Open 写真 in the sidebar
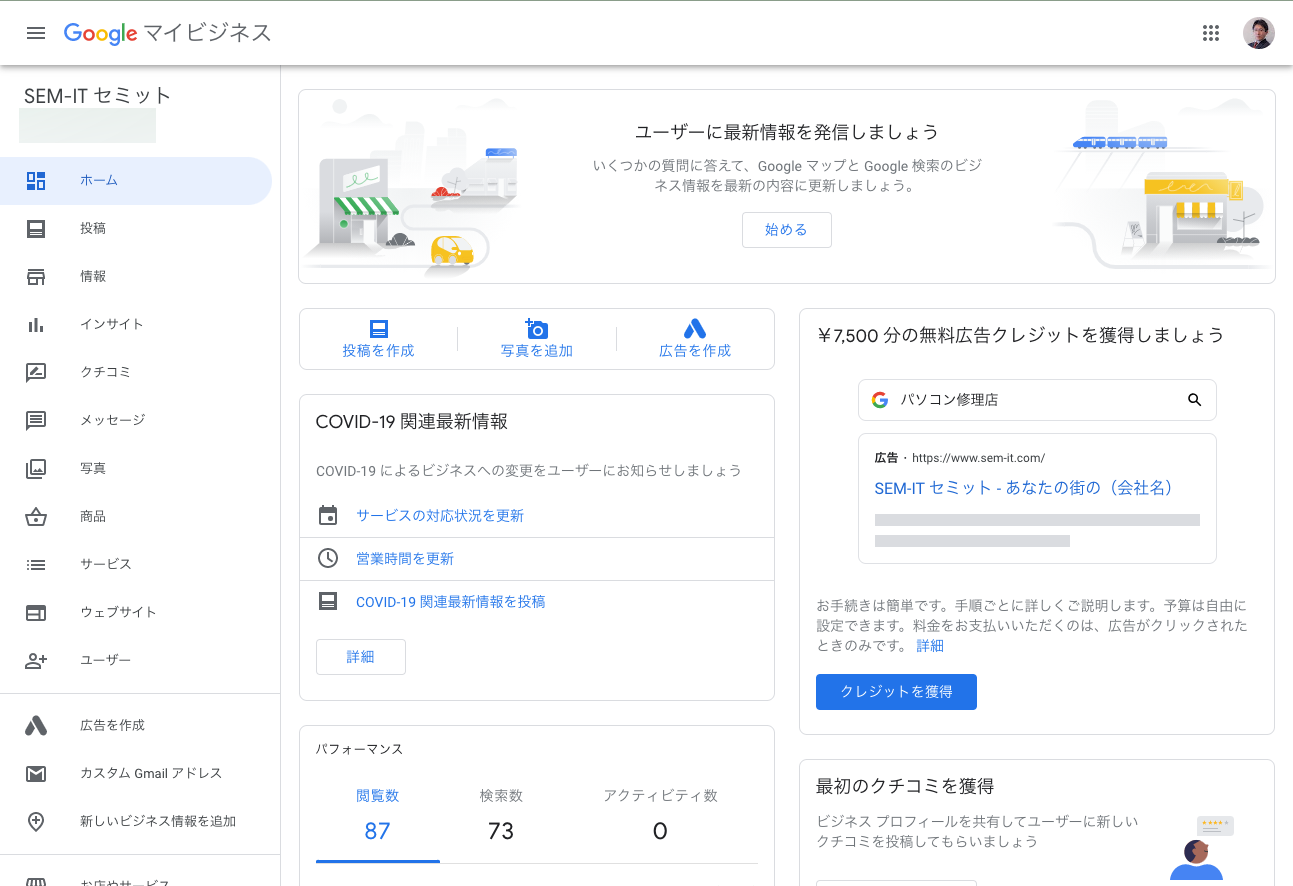 click(136, 468)
